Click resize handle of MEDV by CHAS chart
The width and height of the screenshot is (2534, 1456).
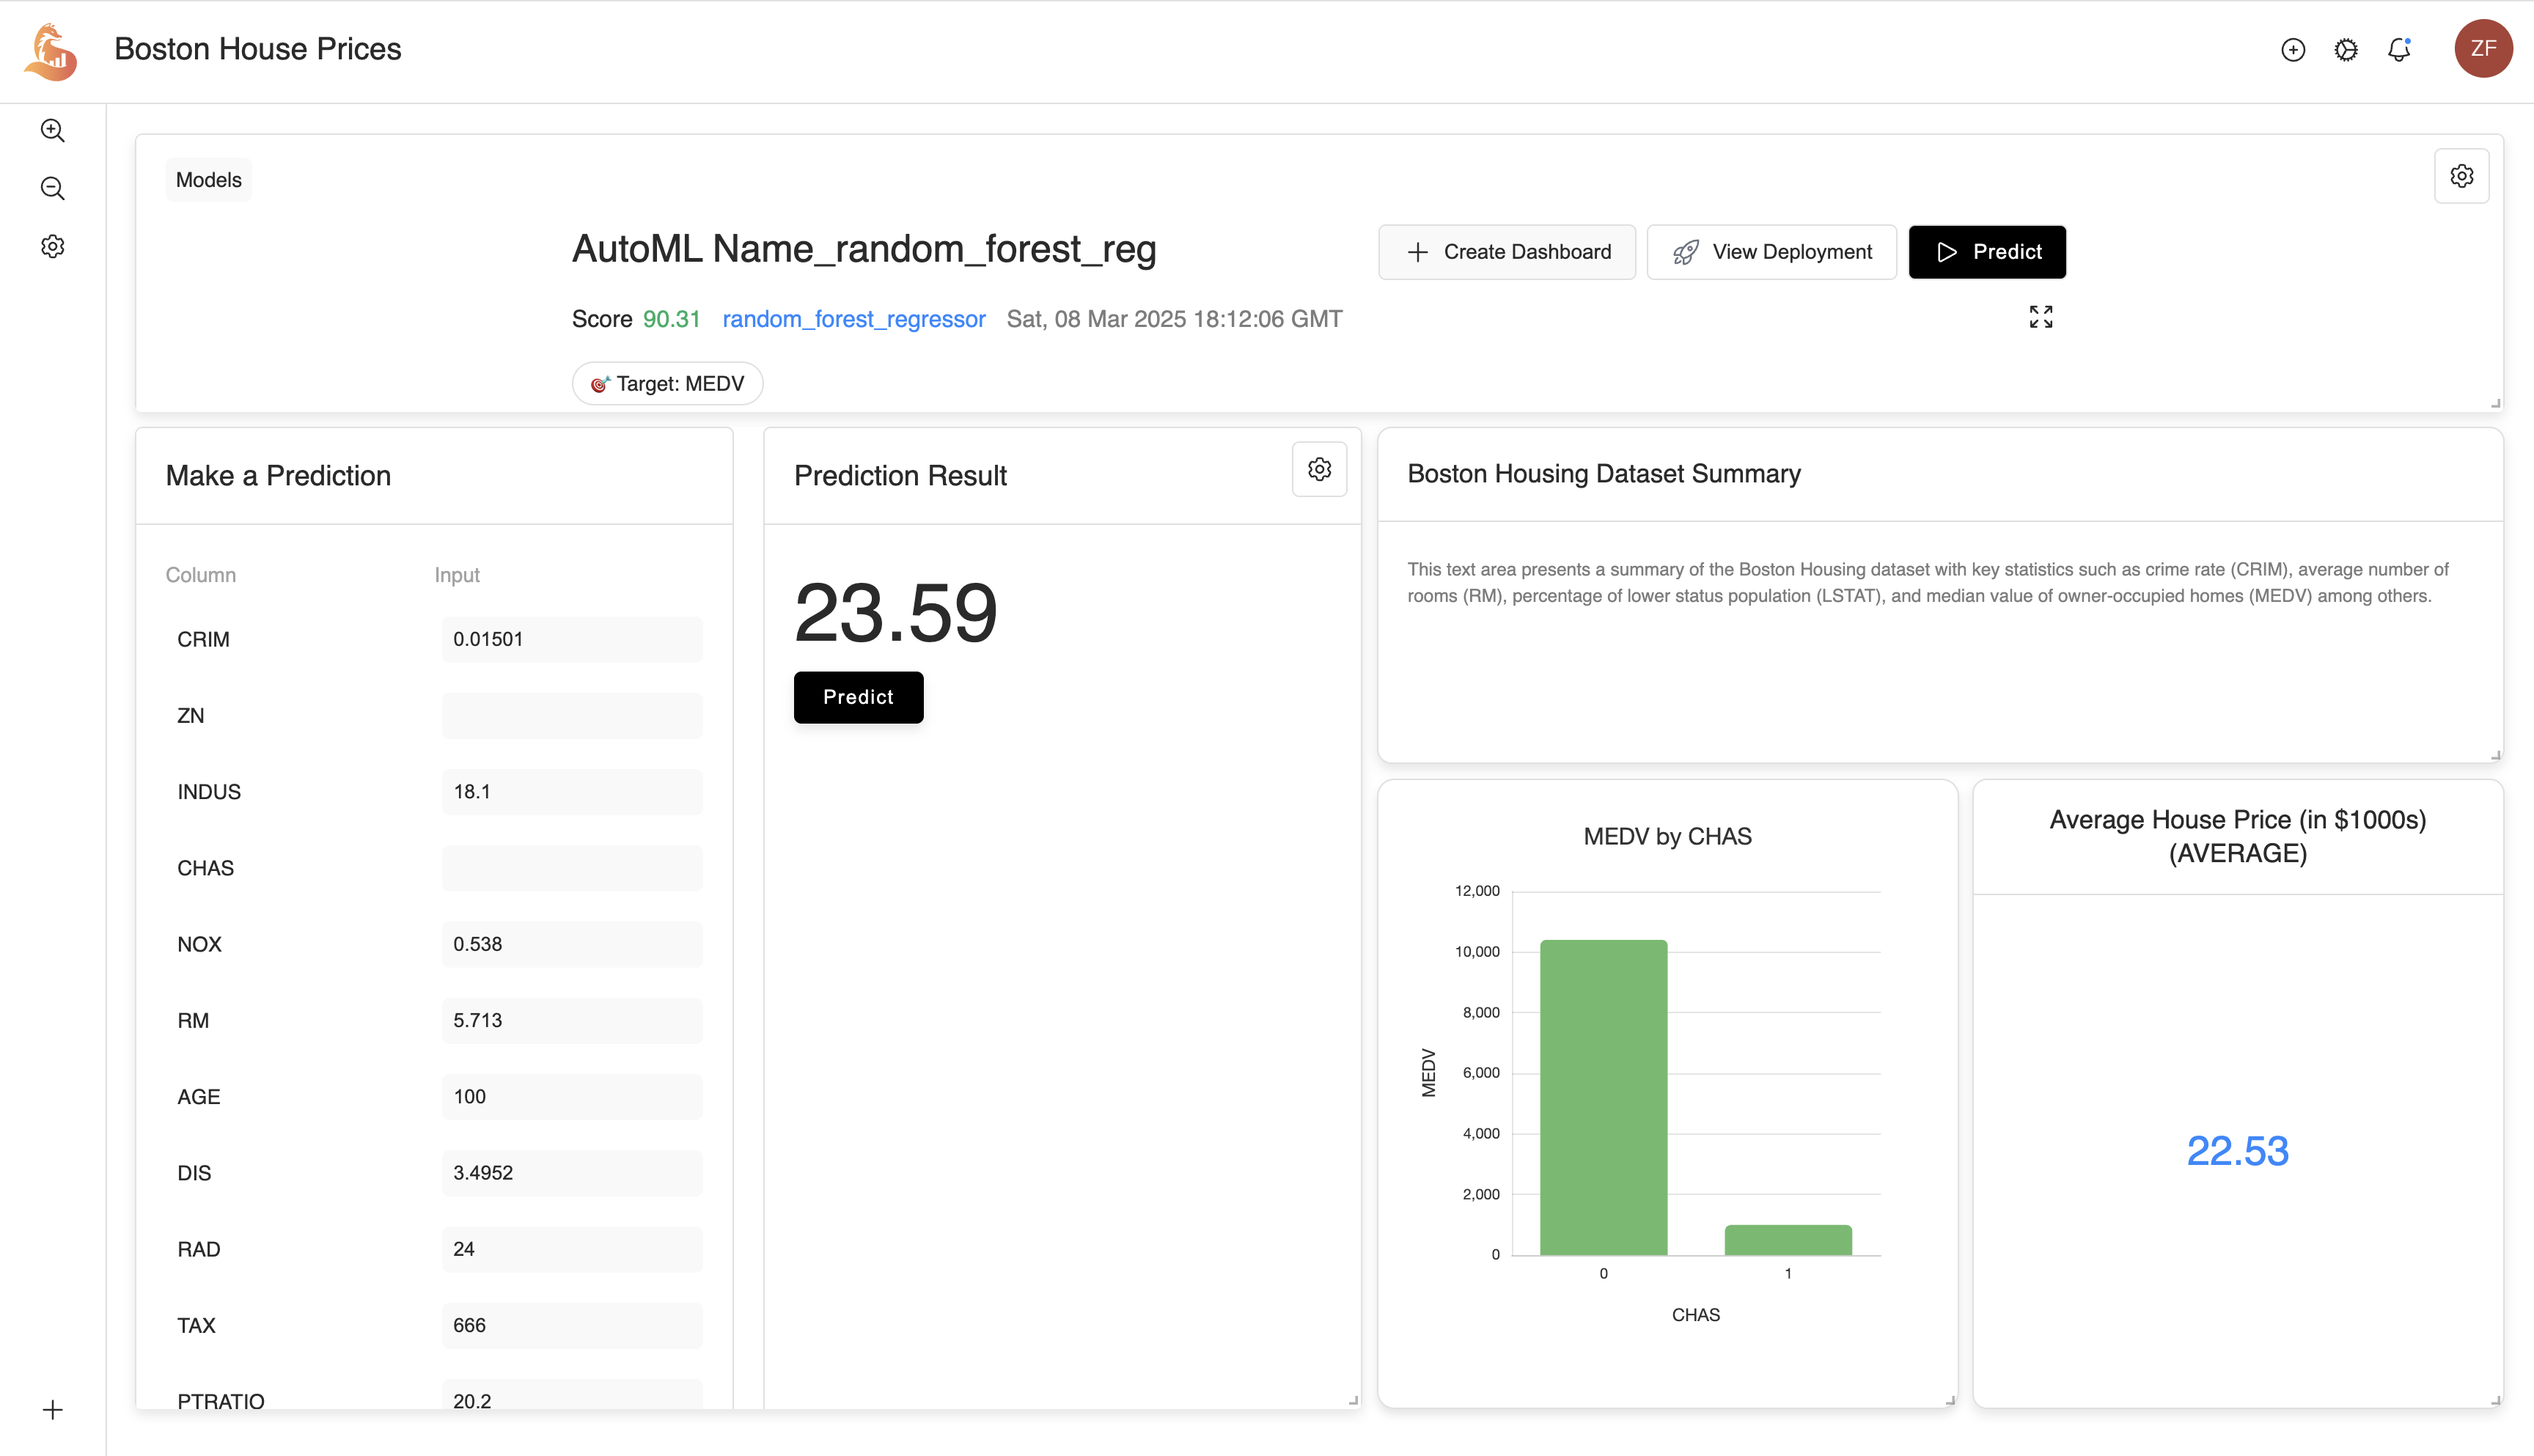pyautogui.click(x=1949, y=1400)
